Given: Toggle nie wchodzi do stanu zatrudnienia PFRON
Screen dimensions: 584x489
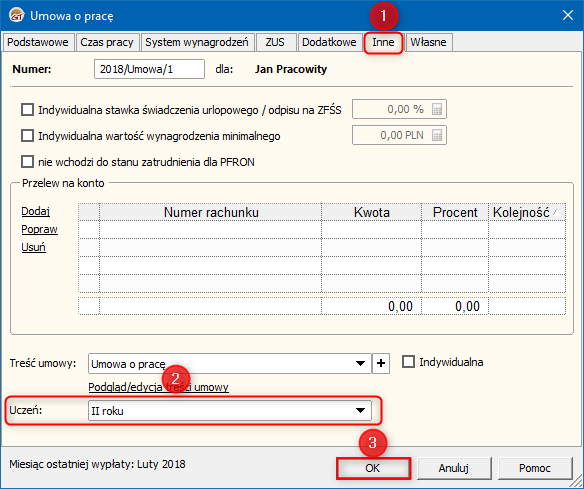Looking at the screenshot, I should (x=27, y=162).
